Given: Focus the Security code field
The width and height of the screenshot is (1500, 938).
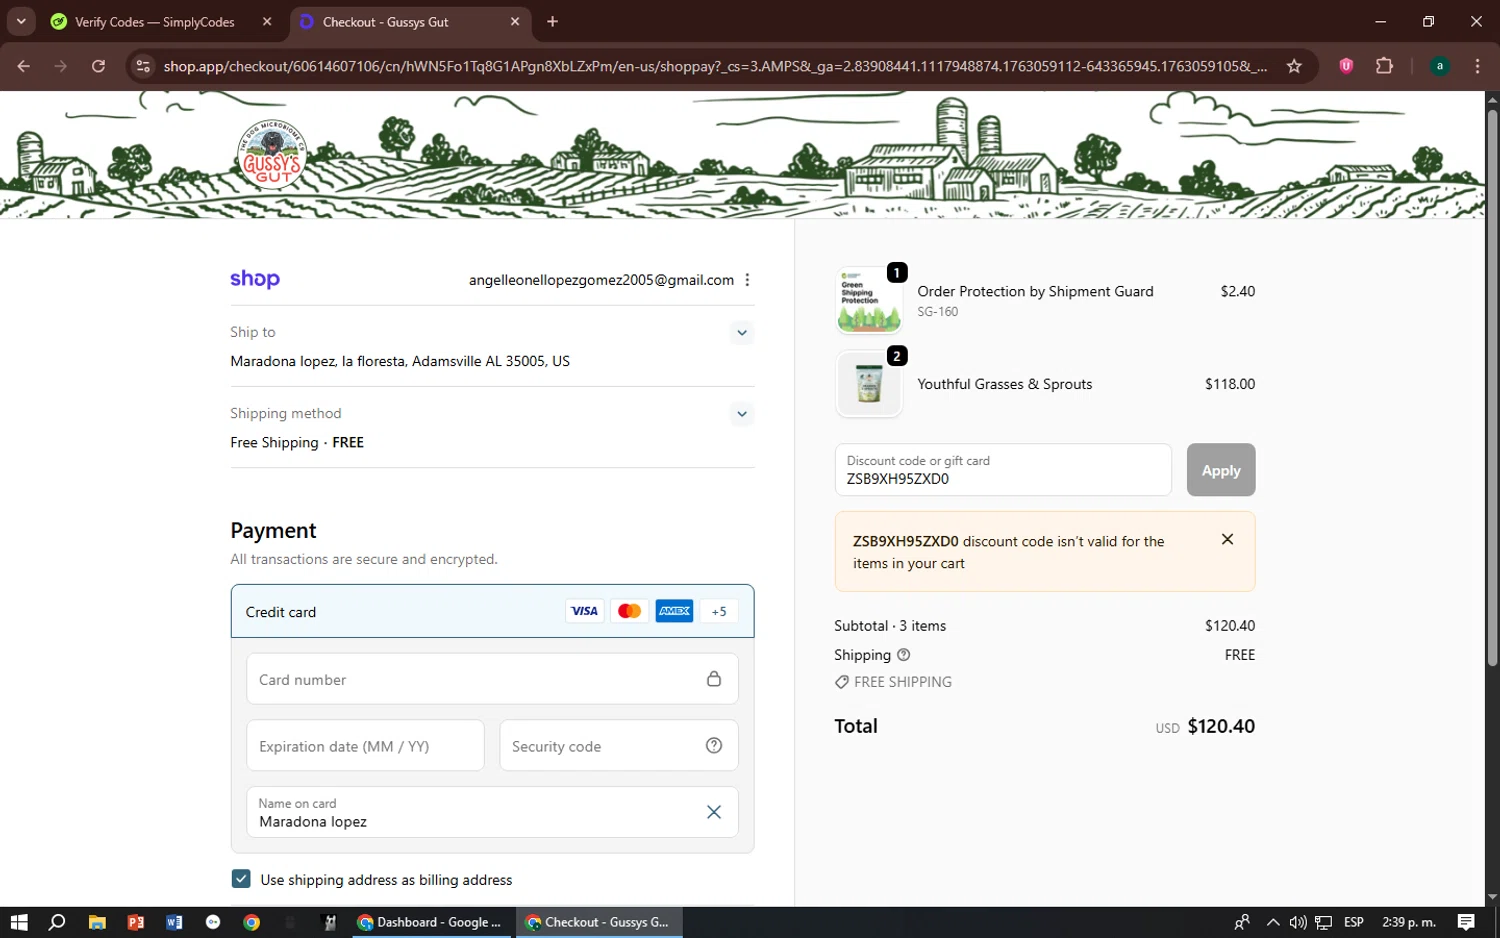Looking at the screenshot, I should tap(619, 746).
